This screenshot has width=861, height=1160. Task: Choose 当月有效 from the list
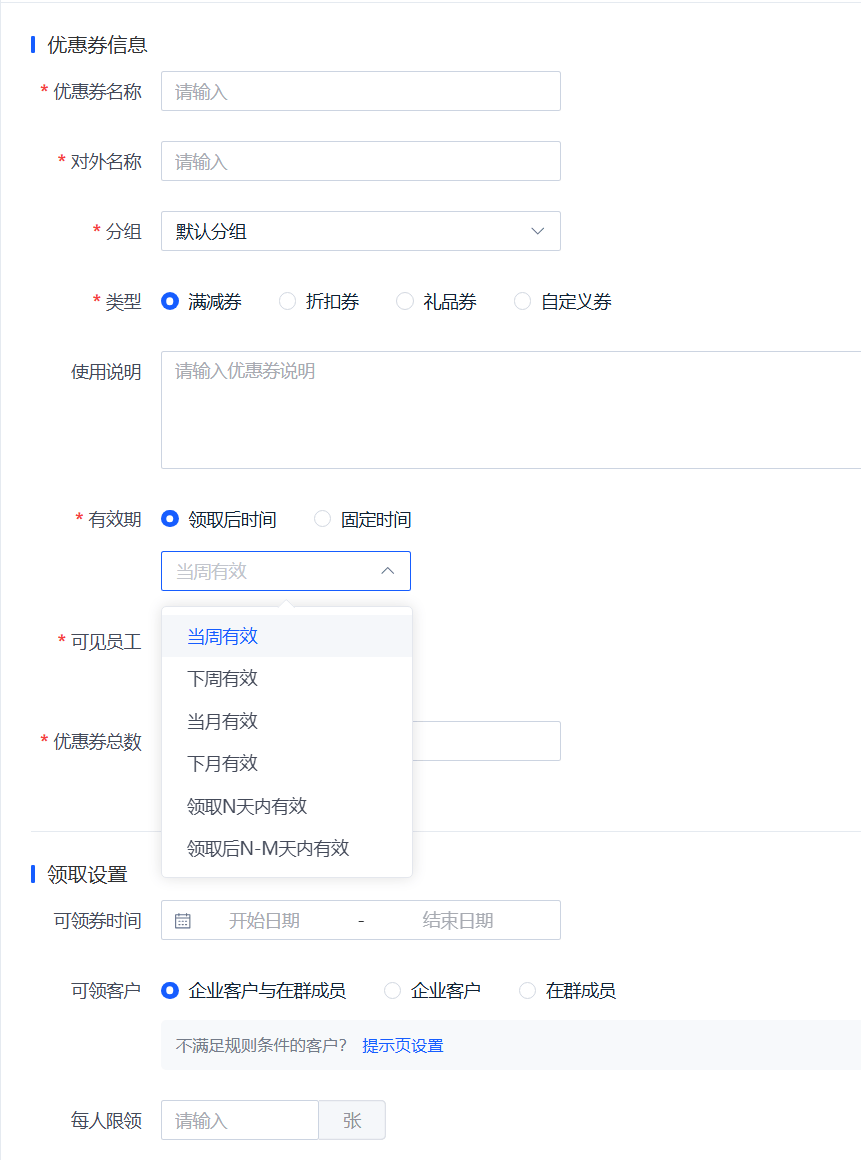287,721
